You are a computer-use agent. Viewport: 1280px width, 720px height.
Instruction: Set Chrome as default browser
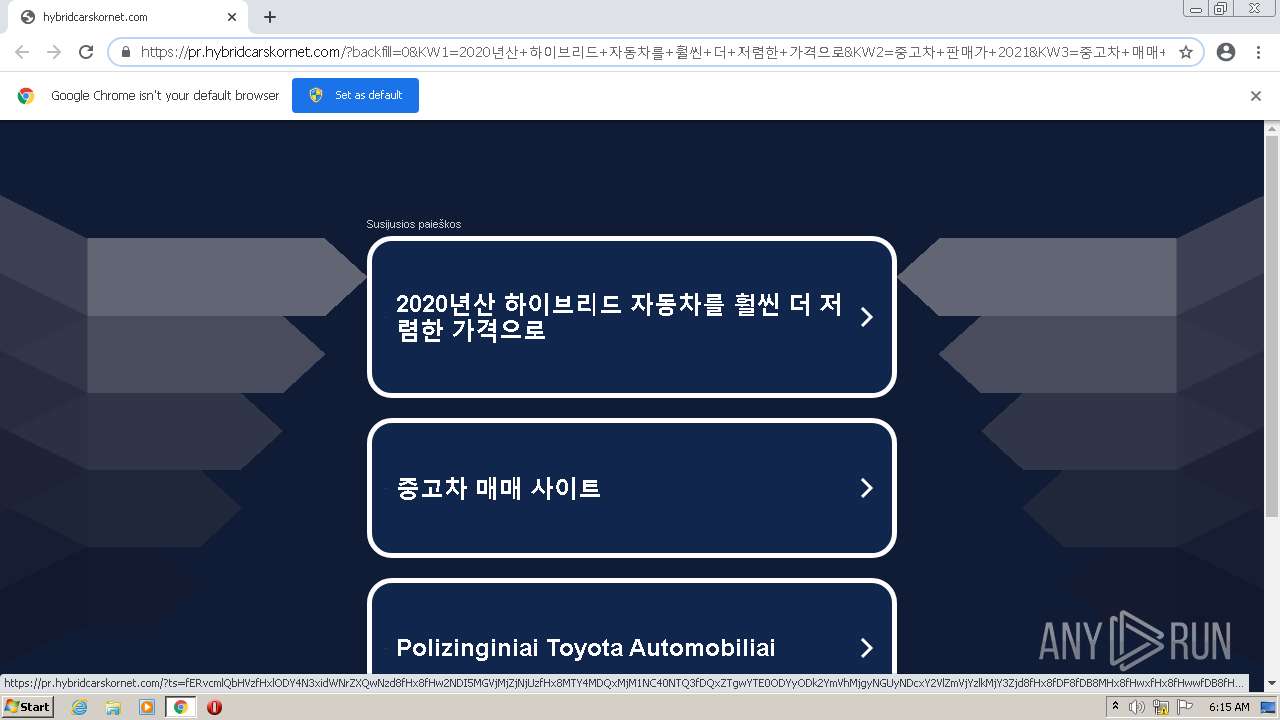(355, 95)
